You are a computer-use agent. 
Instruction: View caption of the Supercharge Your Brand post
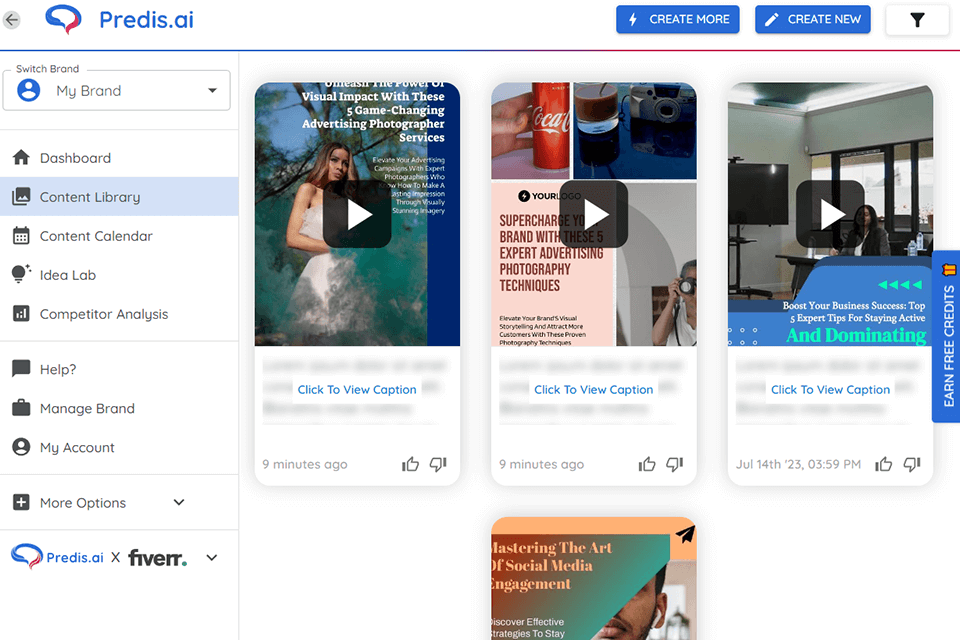(x=593, y=390)
